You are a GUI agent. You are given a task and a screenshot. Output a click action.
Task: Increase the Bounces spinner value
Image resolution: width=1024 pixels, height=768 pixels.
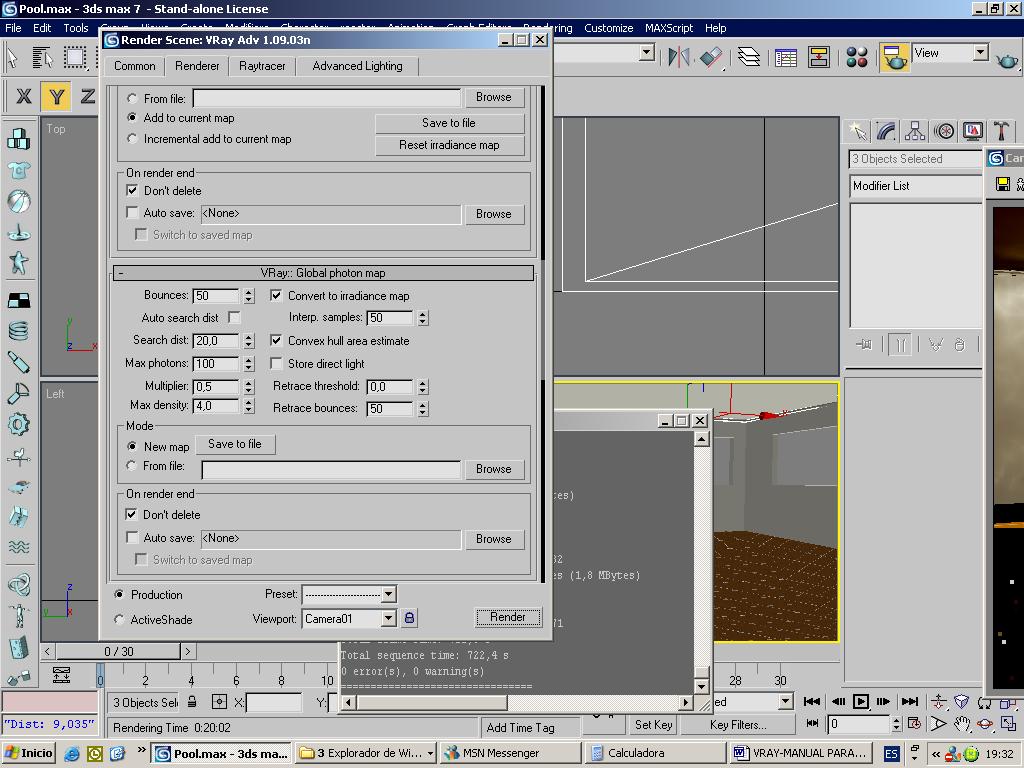(x=249, y=292)
